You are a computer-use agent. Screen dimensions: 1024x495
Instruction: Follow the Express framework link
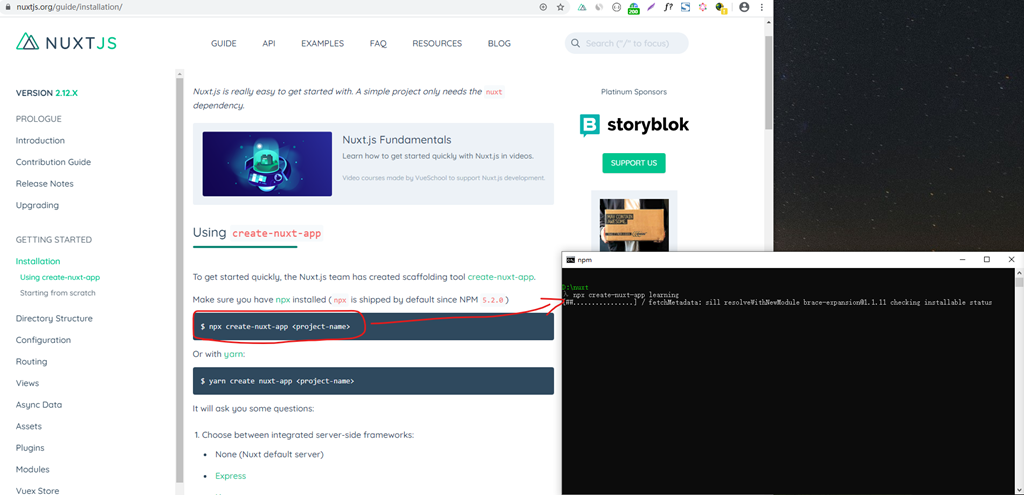click(231, 476)
